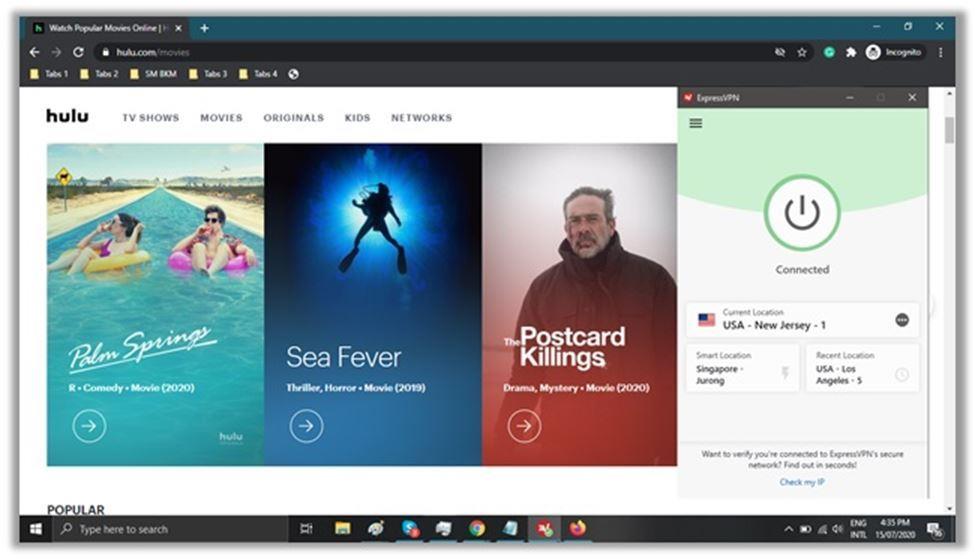Open the Tabs 3 bookmark folder
The width and height of the screenshot is (975, 559).
(x=208, y=74)
